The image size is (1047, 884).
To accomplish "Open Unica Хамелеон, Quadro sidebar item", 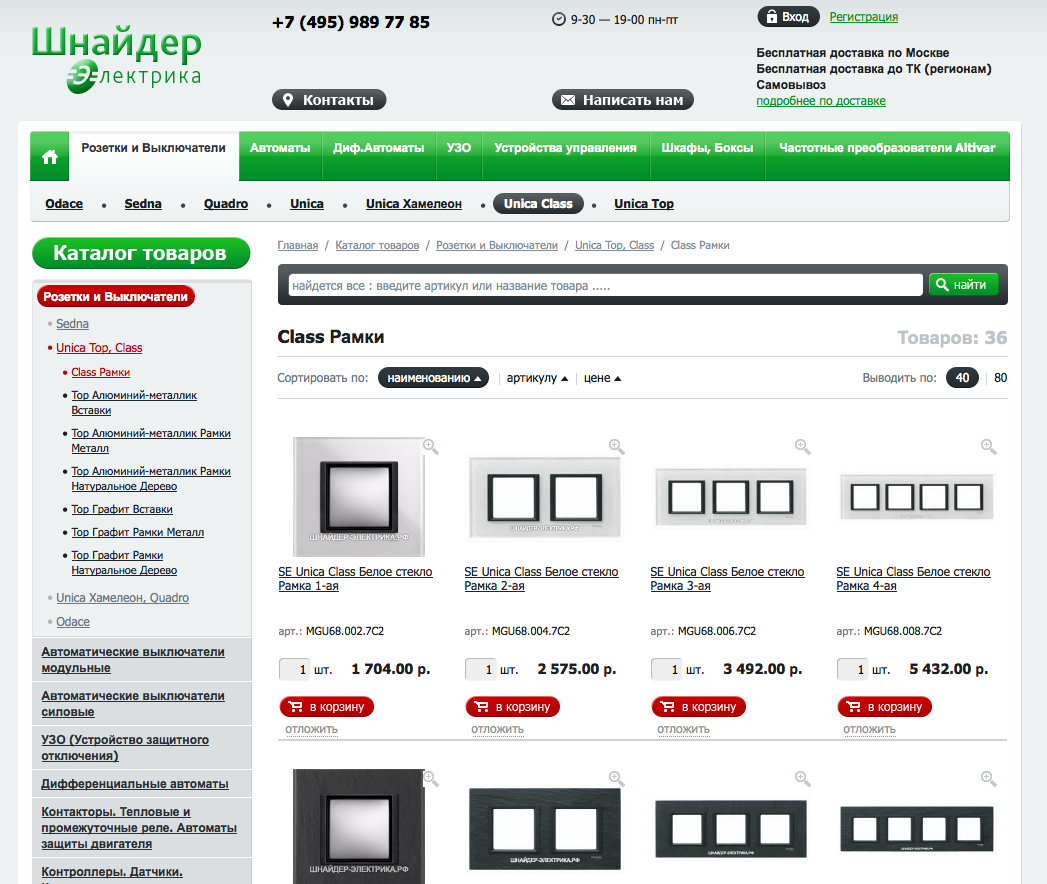I will (x=122, y=598).
